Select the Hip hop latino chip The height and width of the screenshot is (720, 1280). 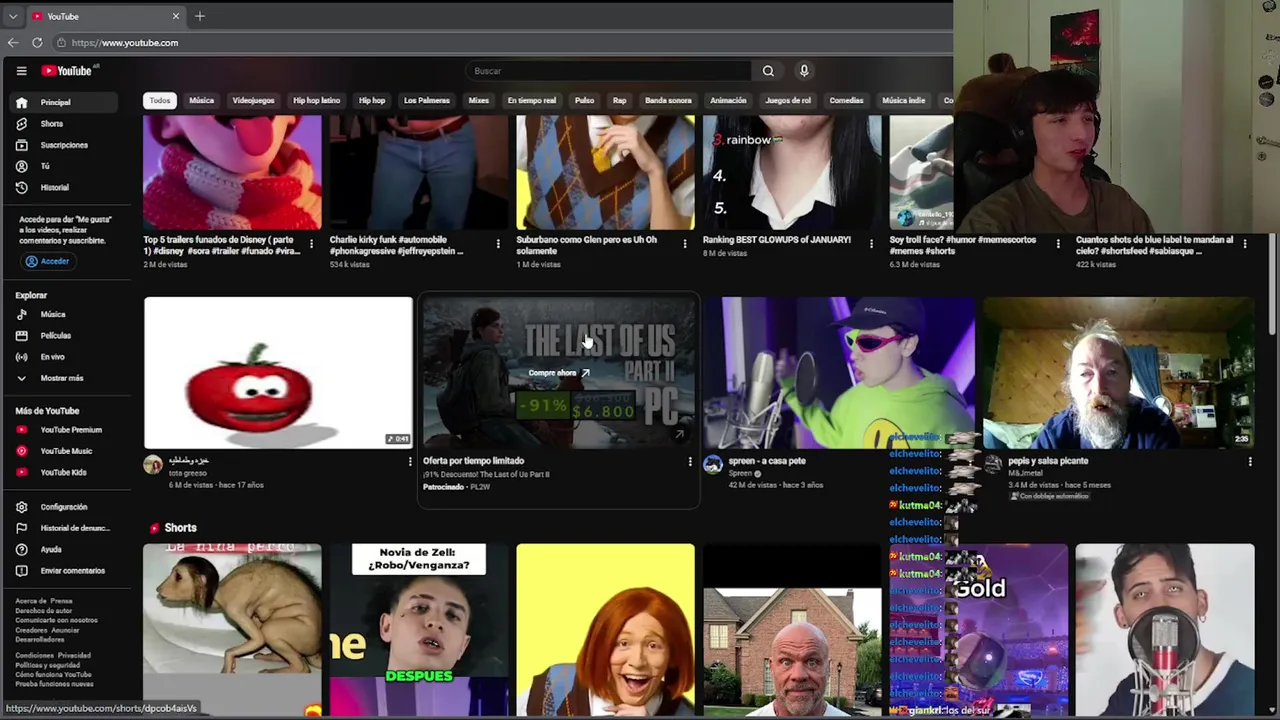[316, 100]
